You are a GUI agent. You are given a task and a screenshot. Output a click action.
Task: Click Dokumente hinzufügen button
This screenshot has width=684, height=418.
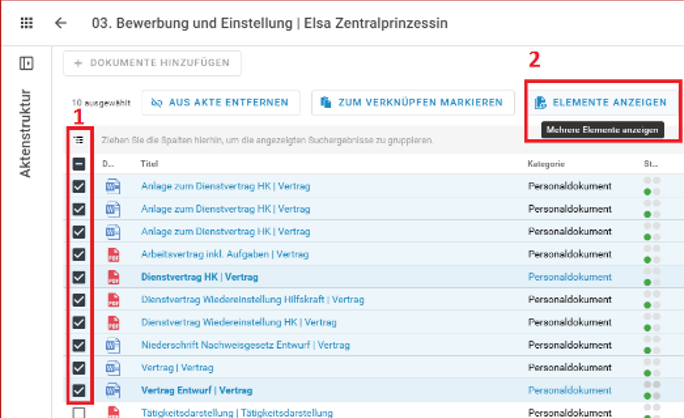[x=152, y=63]
